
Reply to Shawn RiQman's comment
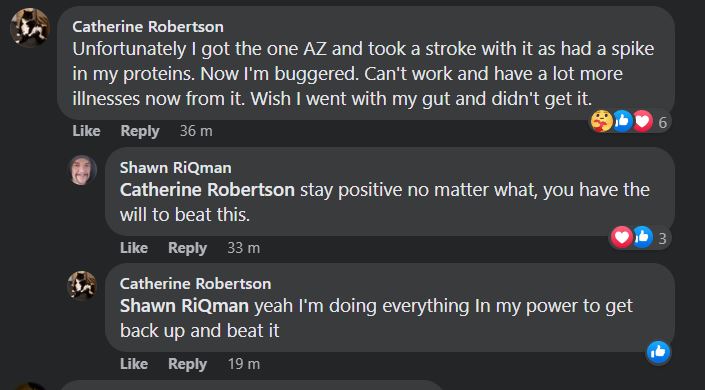[x=187, y=248]
